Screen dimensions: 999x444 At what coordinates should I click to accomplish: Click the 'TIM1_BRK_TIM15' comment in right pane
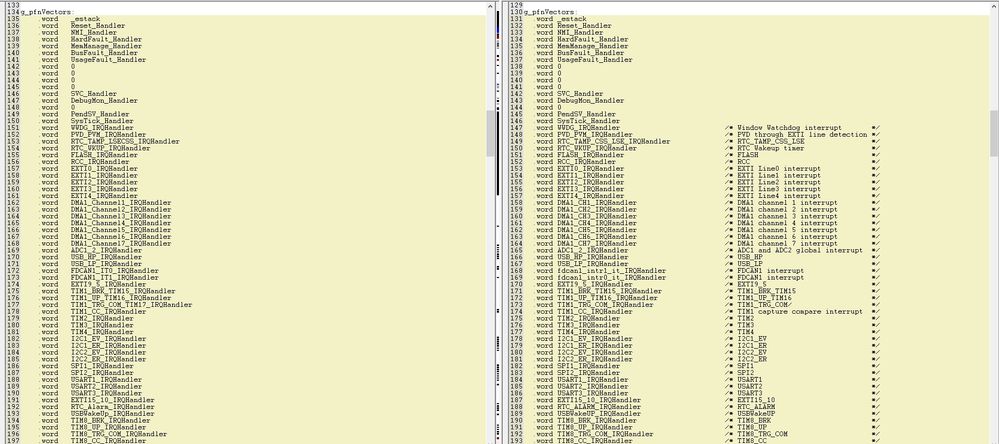[766, 291]
